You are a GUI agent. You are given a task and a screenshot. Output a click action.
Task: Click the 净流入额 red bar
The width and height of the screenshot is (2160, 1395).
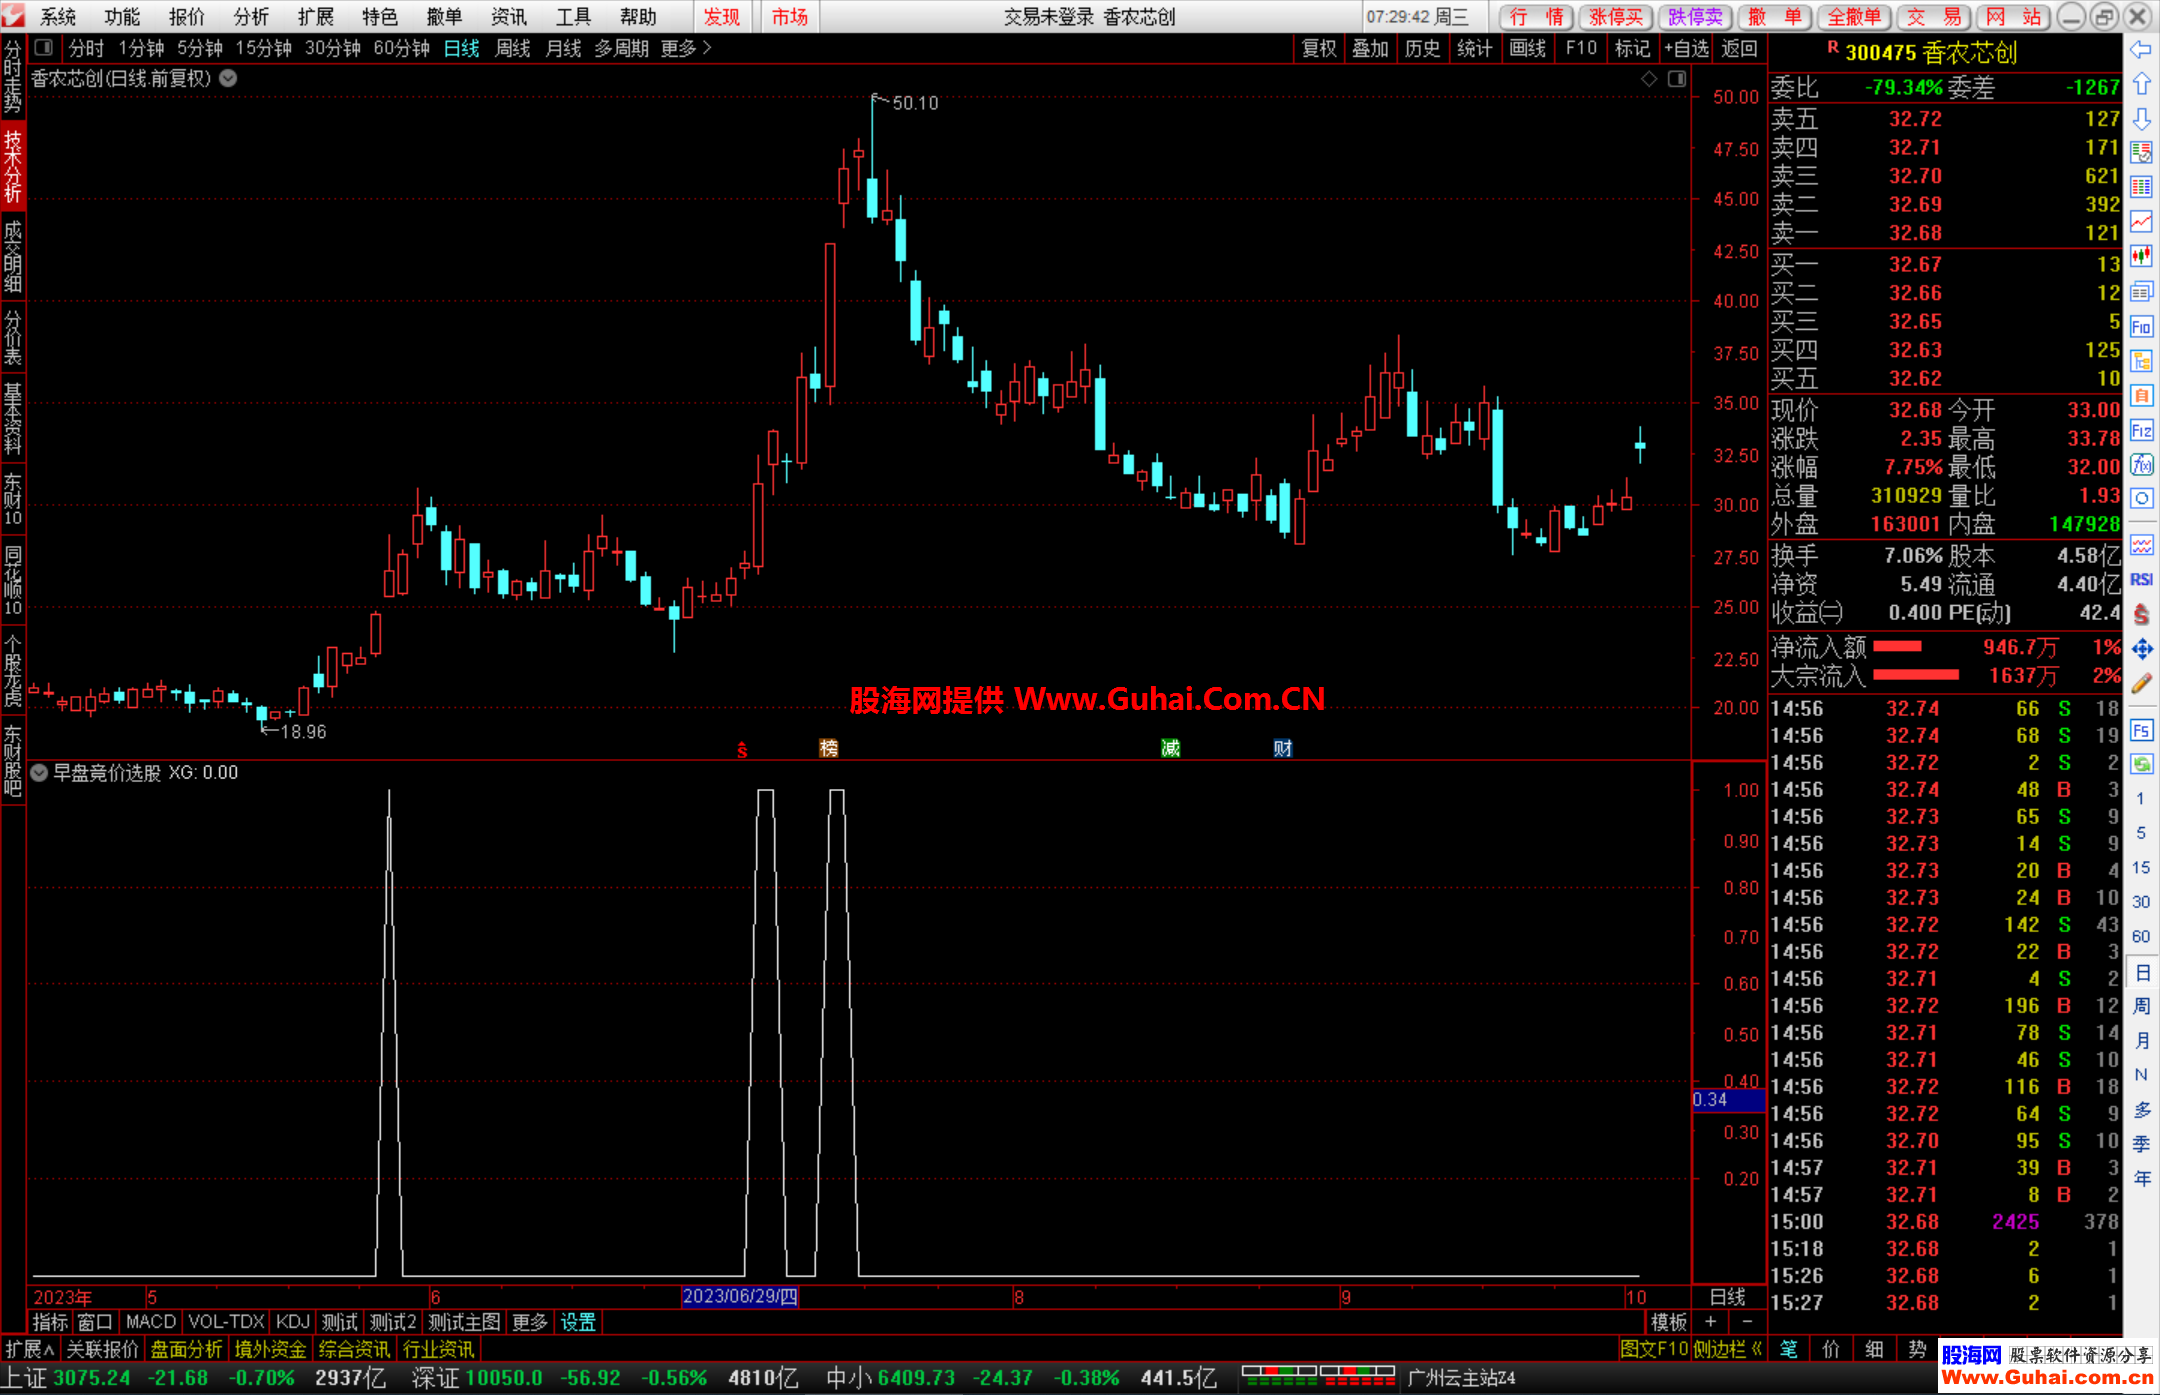(x=1897, y=647)
